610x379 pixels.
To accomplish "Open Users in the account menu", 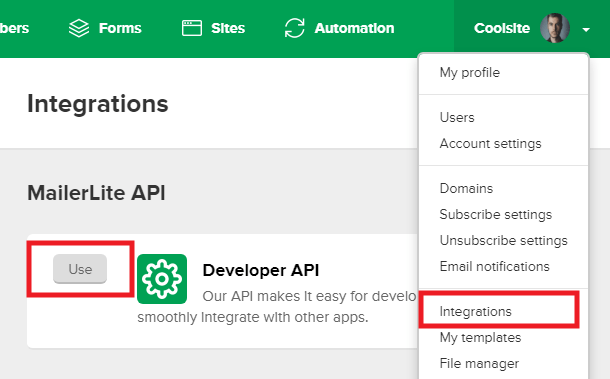I will (x=457, y=118).
